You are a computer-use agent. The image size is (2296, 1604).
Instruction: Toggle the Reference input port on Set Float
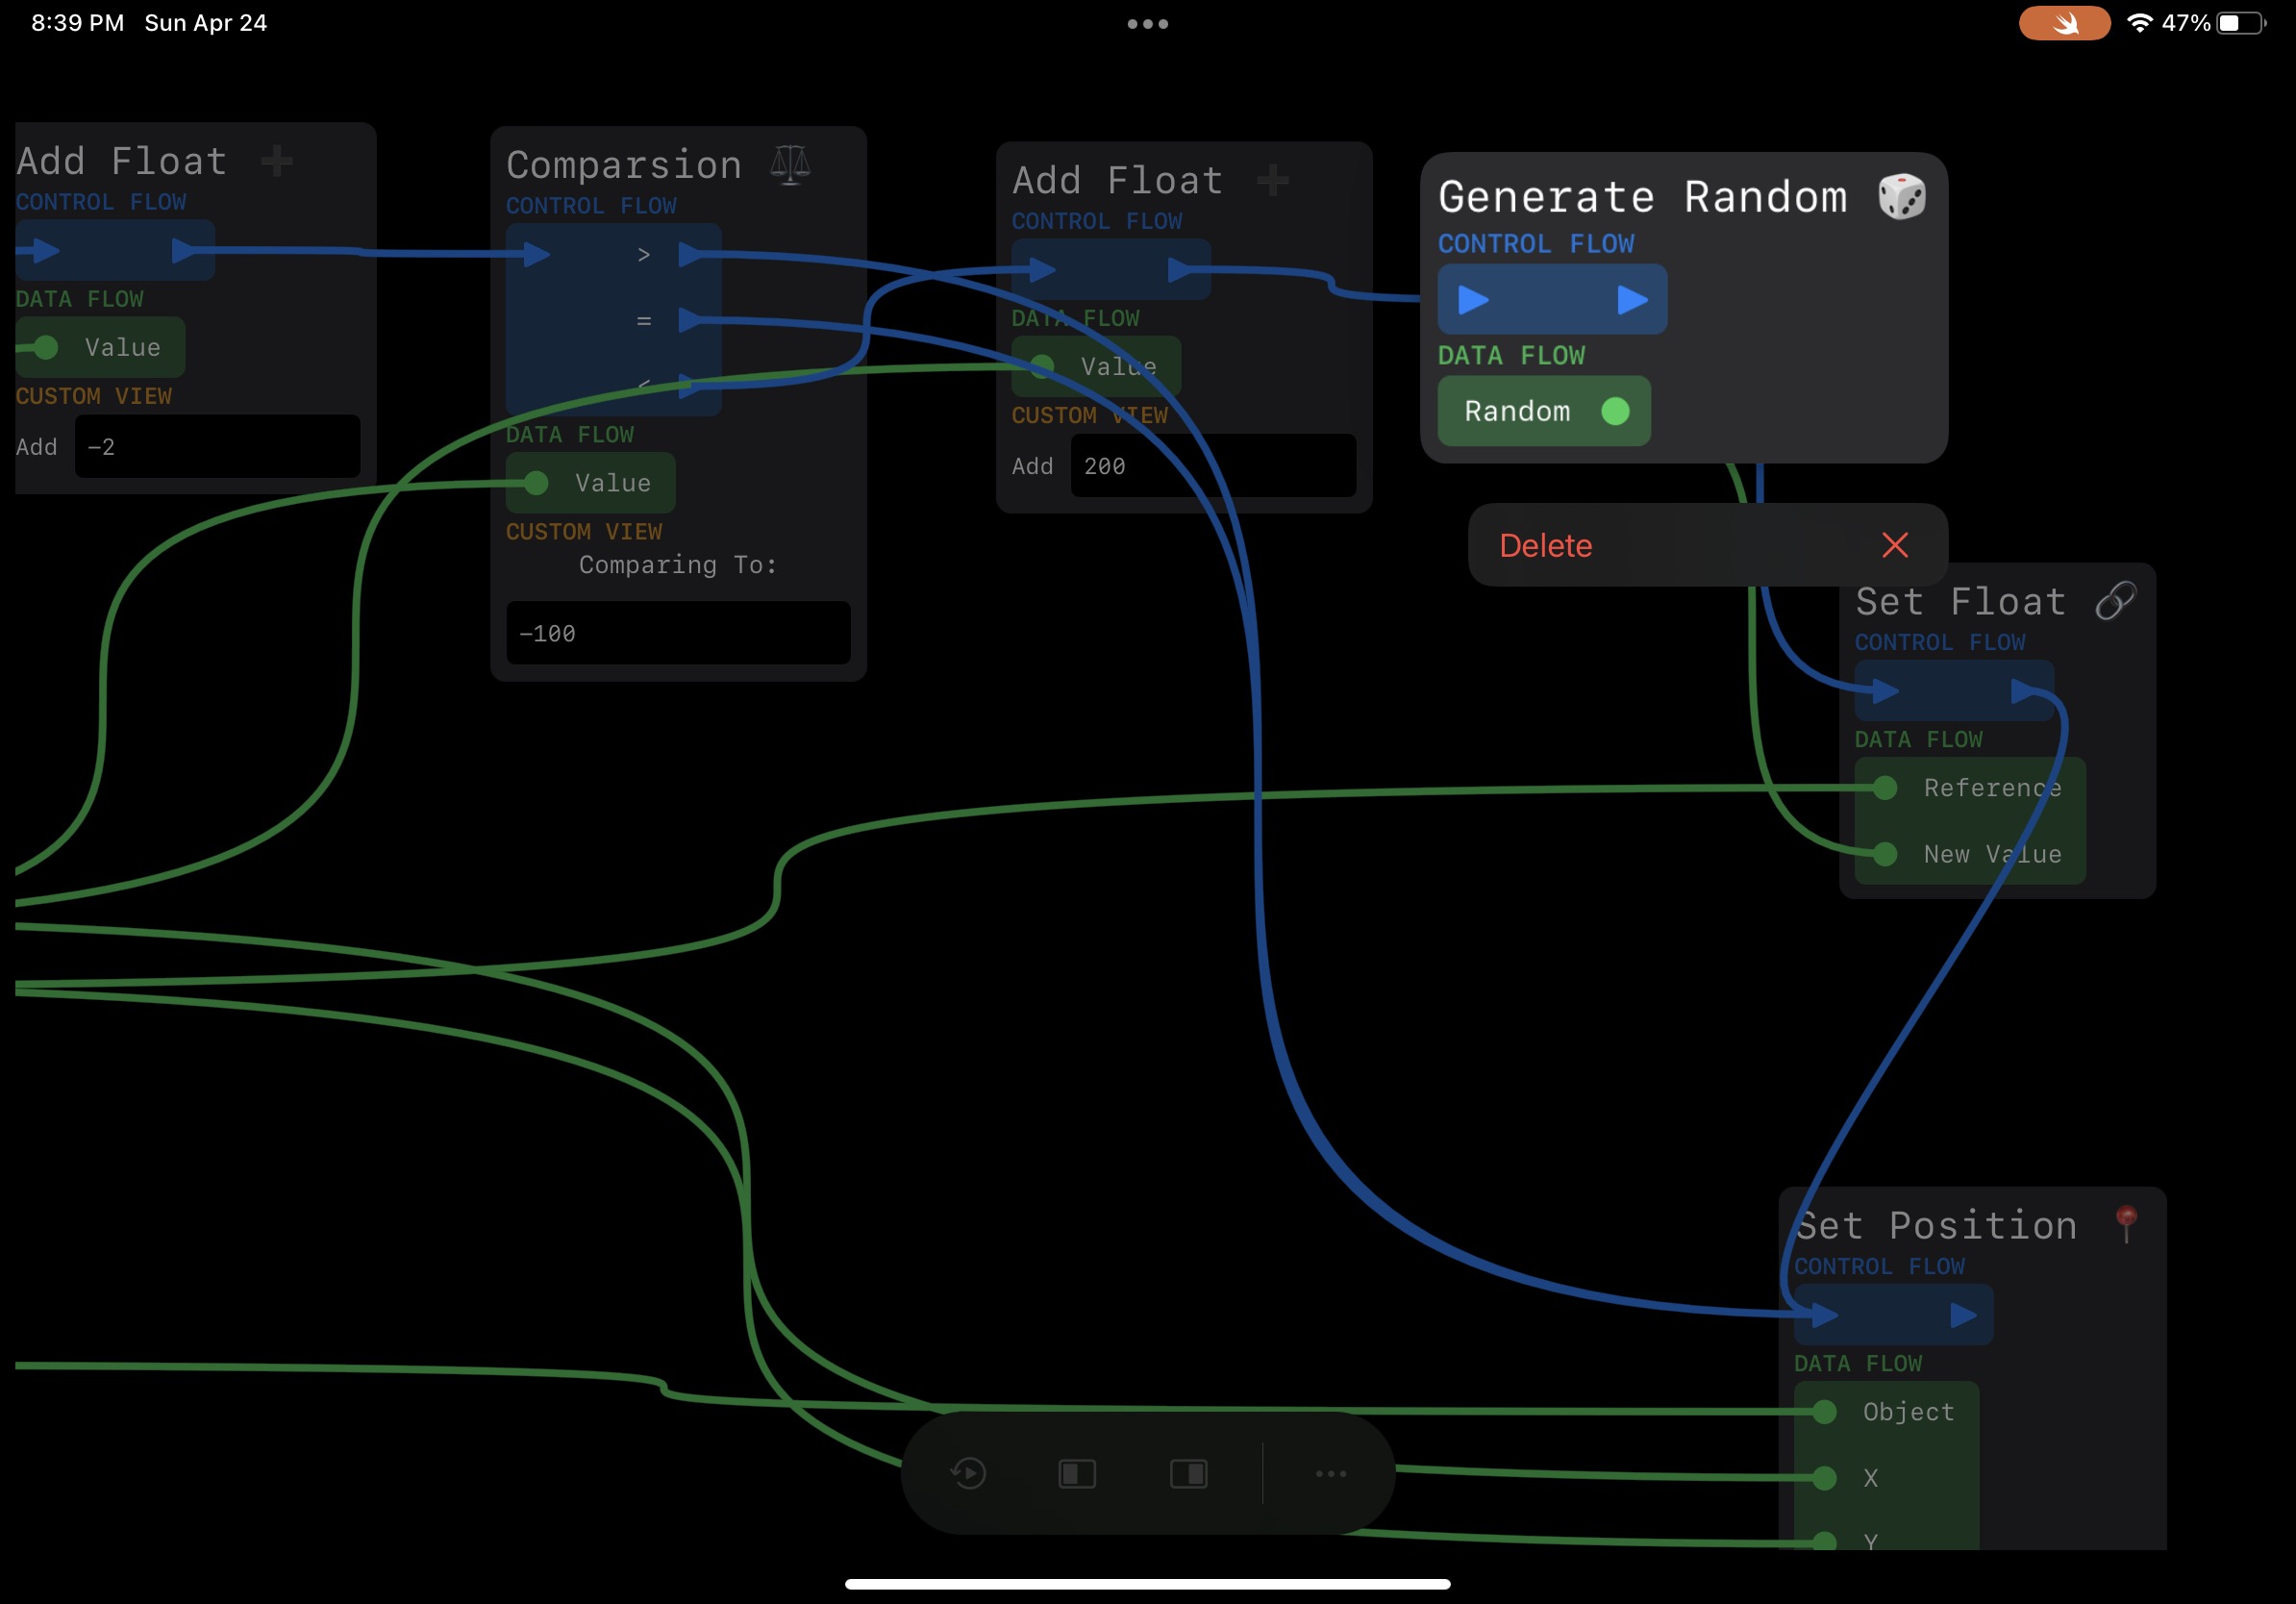[x=1885, y=788]
